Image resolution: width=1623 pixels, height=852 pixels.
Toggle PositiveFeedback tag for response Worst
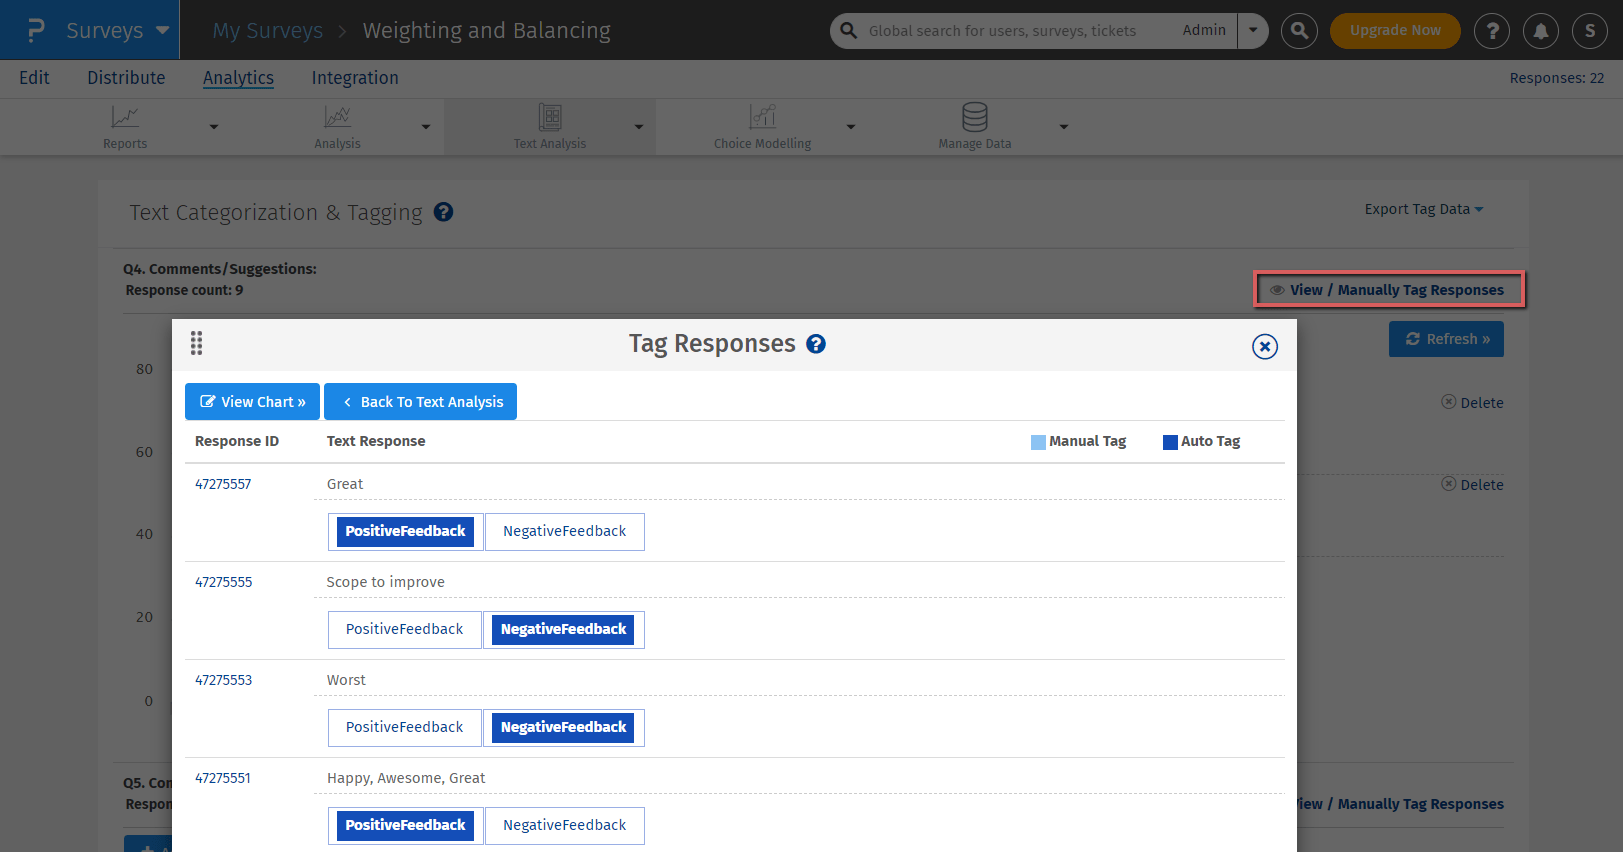coord(404,728)
